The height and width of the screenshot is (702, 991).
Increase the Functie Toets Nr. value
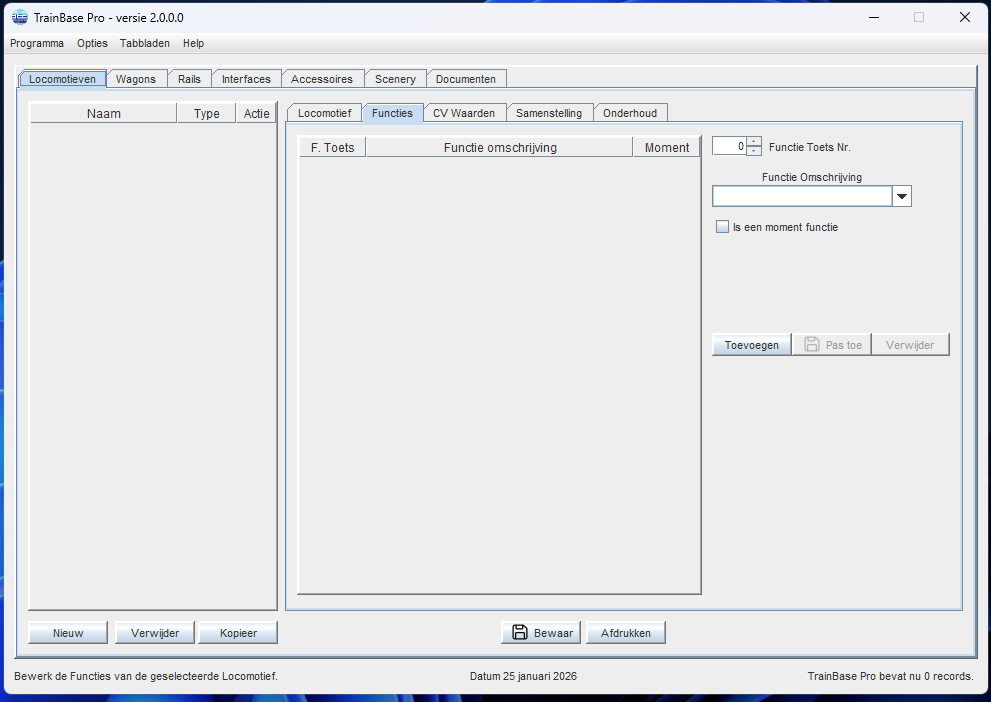[754, 141]
